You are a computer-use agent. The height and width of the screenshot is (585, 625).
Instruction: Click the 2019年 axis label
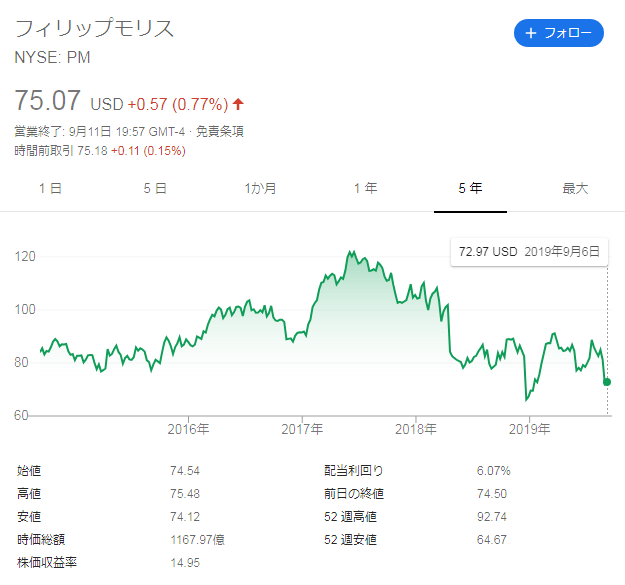[x=529, y=429]
